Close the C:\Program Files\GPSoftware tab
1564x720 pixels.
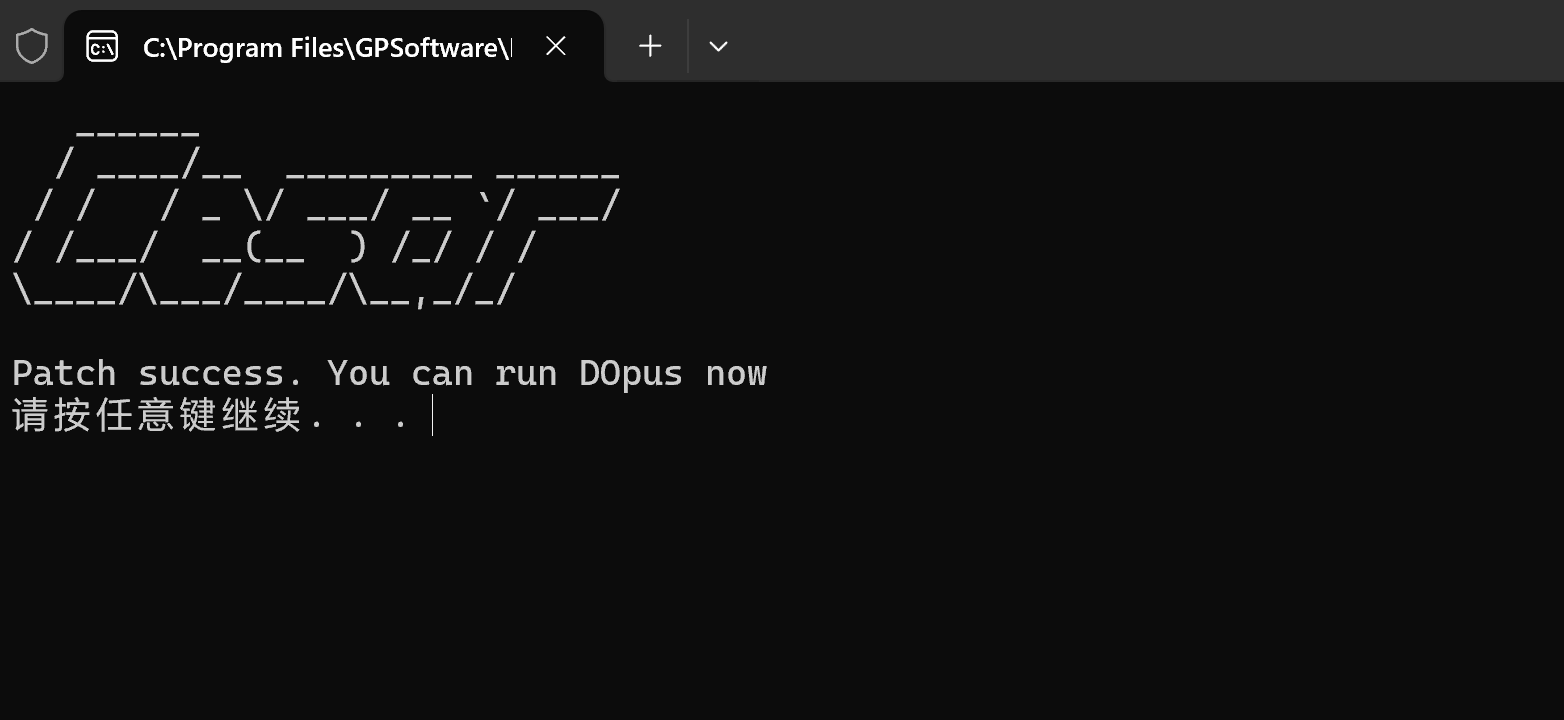[x=556, y=46]
